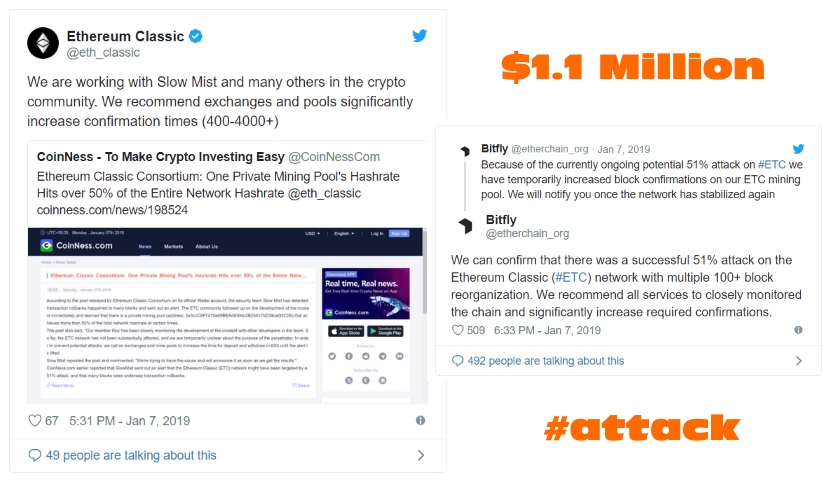Open info icon on Bitfly tweet

click(x=798, y=330)
